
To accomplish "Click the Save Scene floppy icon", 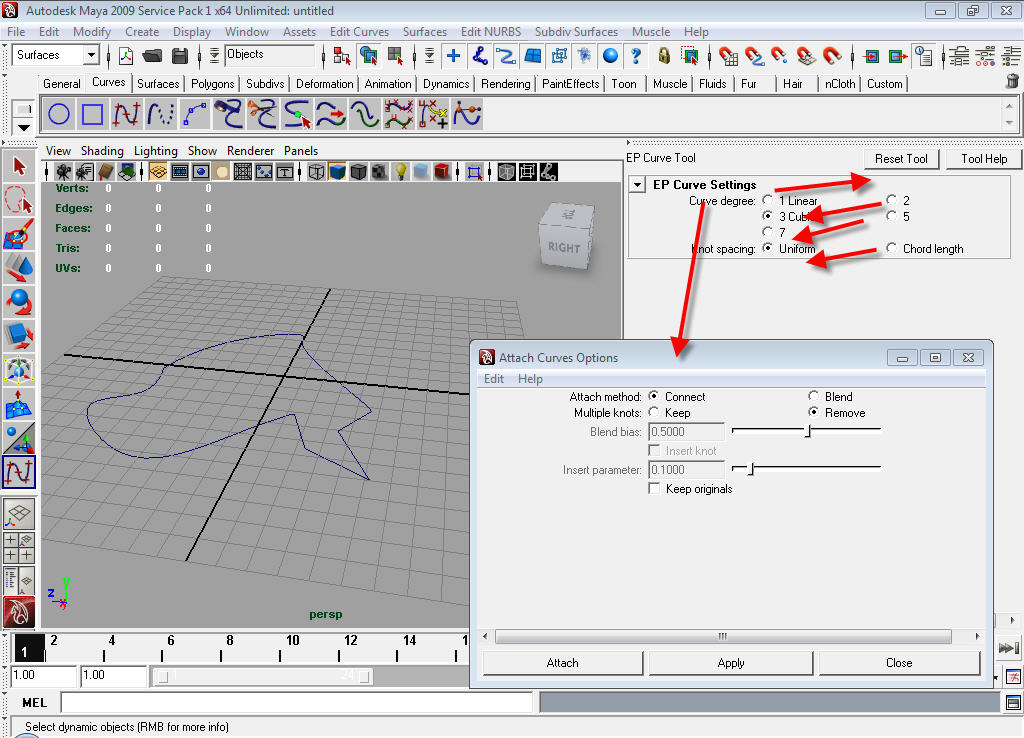I will click(180, 56).
